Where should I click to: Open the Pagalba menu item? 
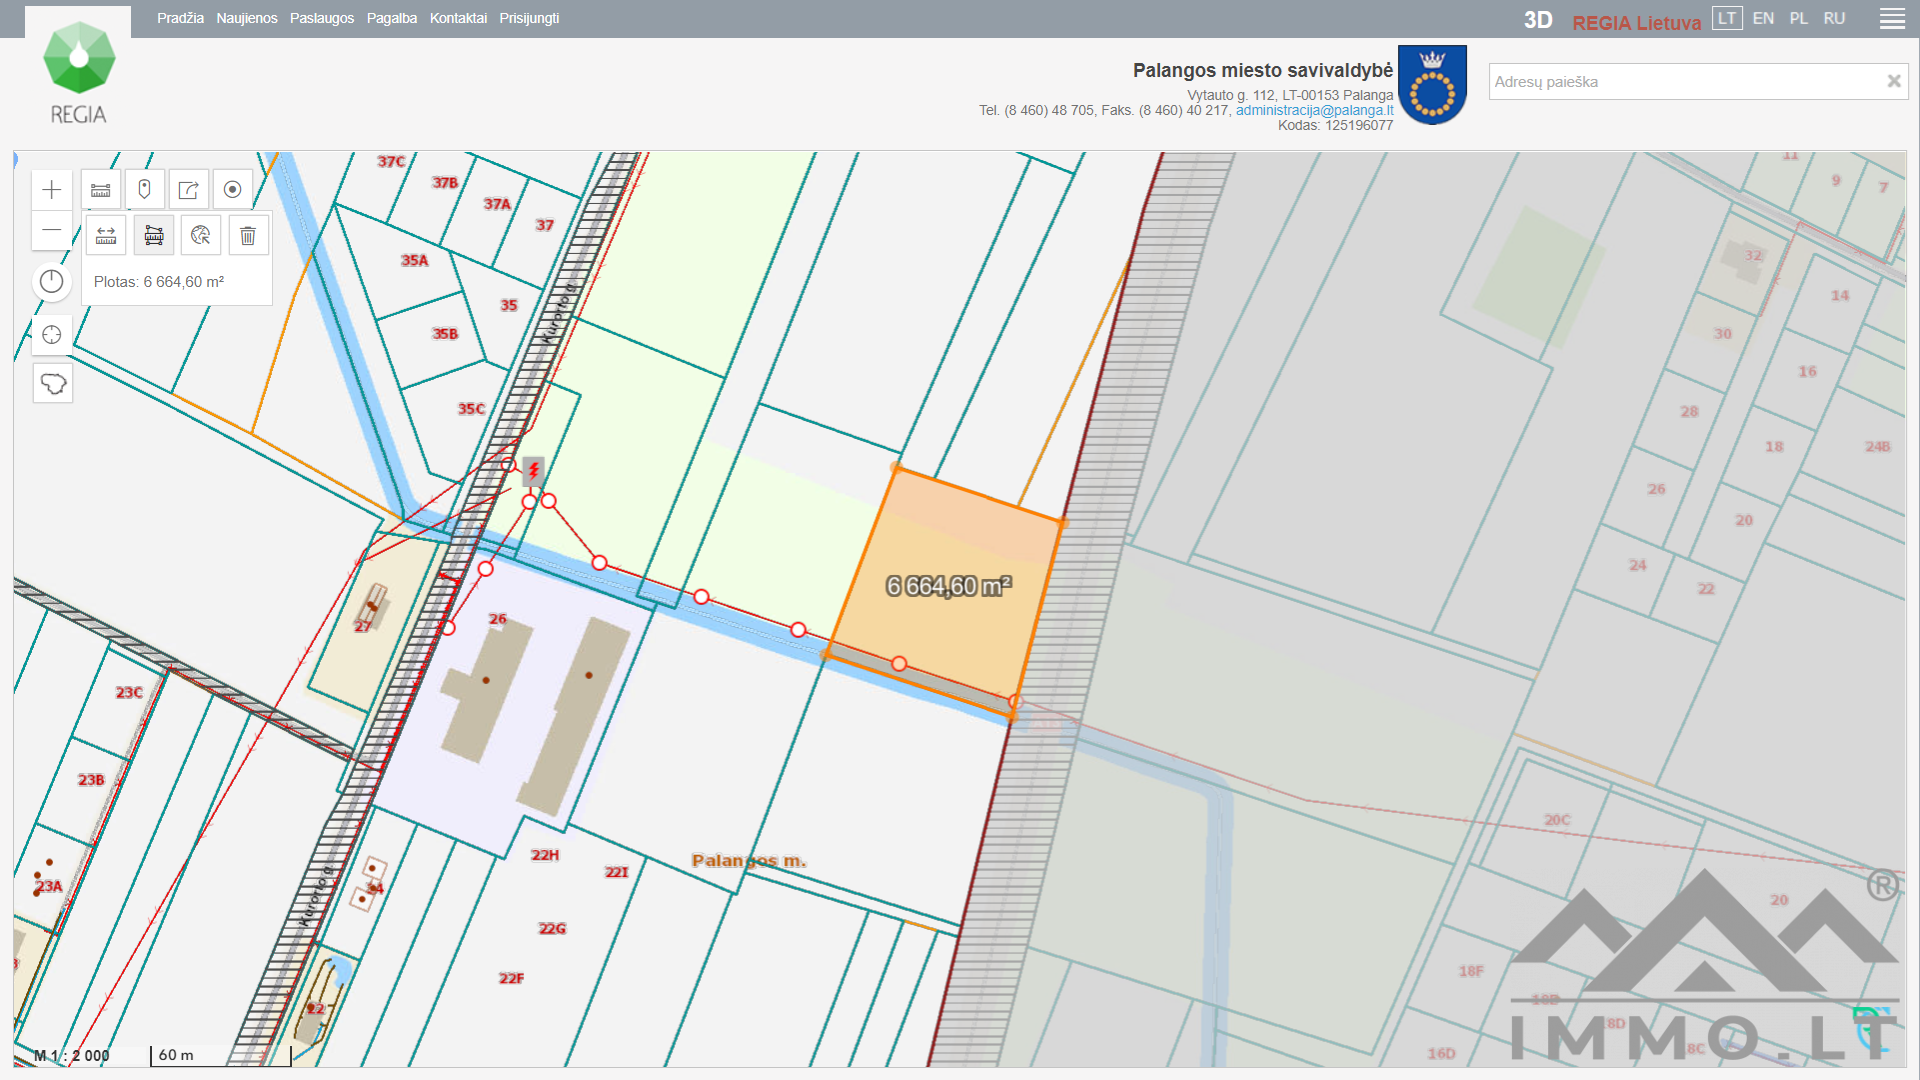392,18
